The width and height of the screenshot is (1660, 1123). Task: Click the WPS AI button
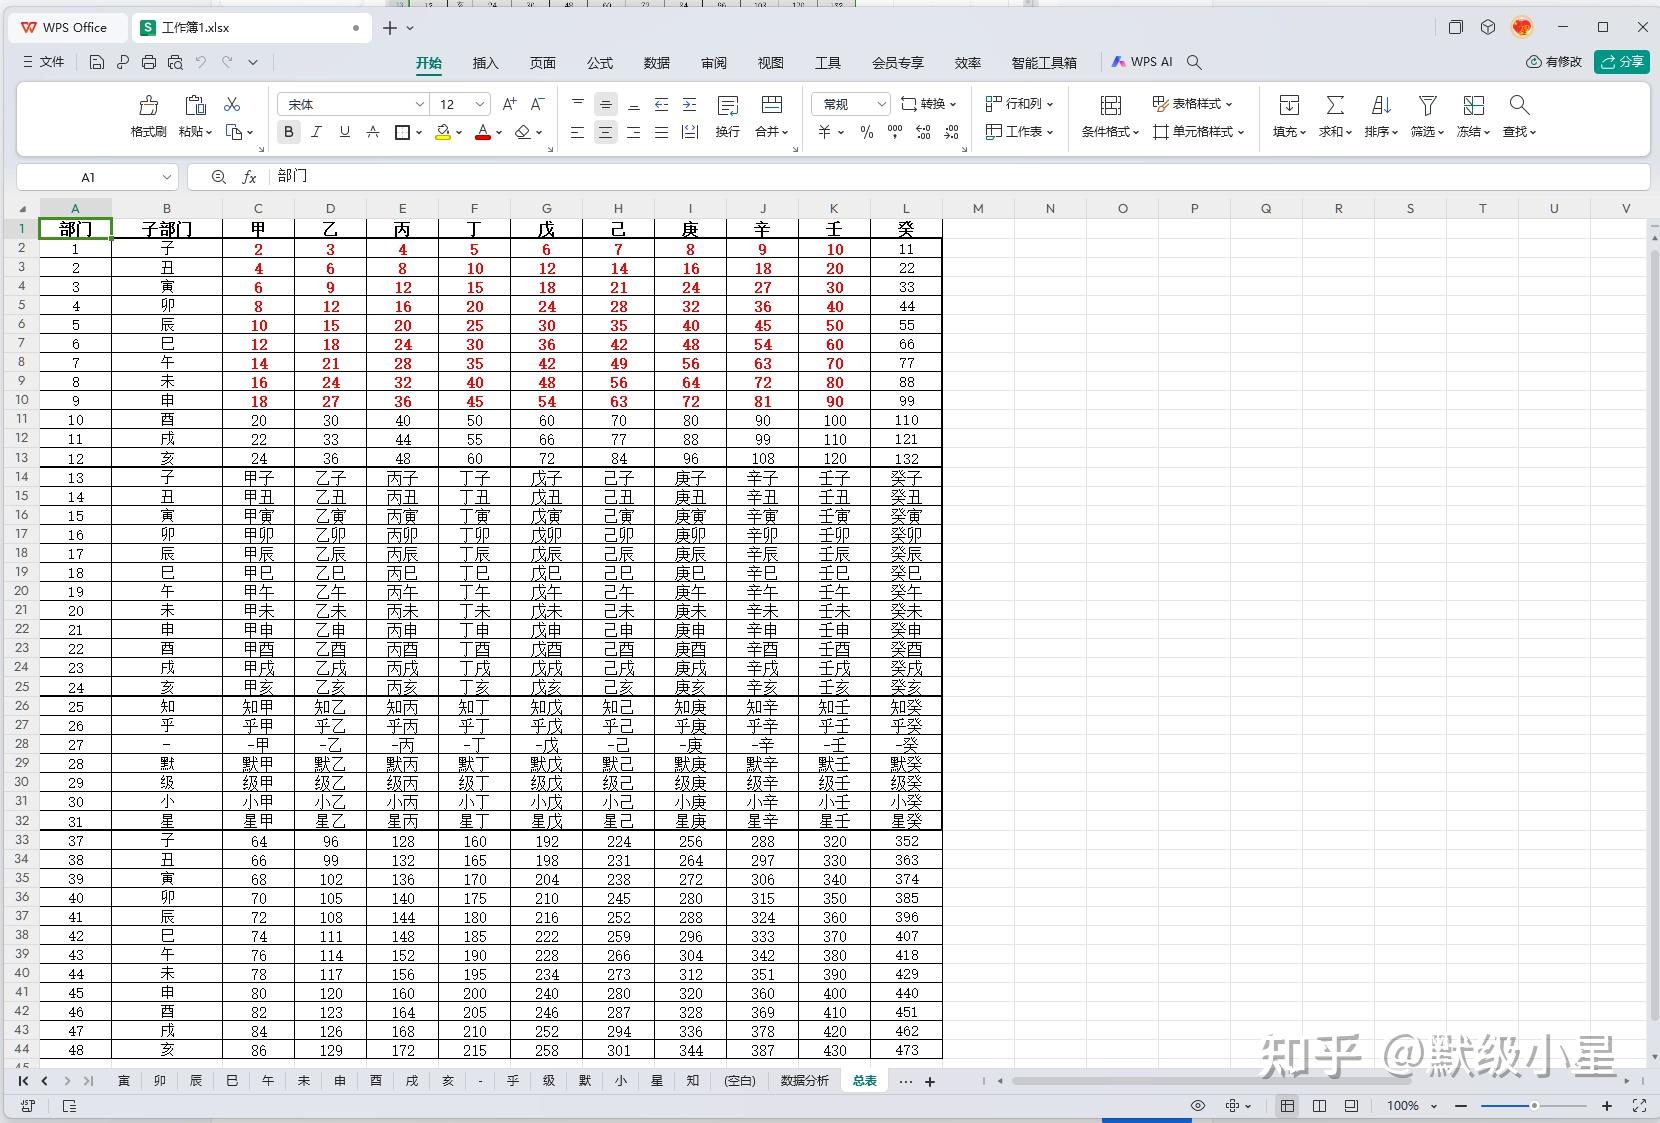tap(1142, 62)
